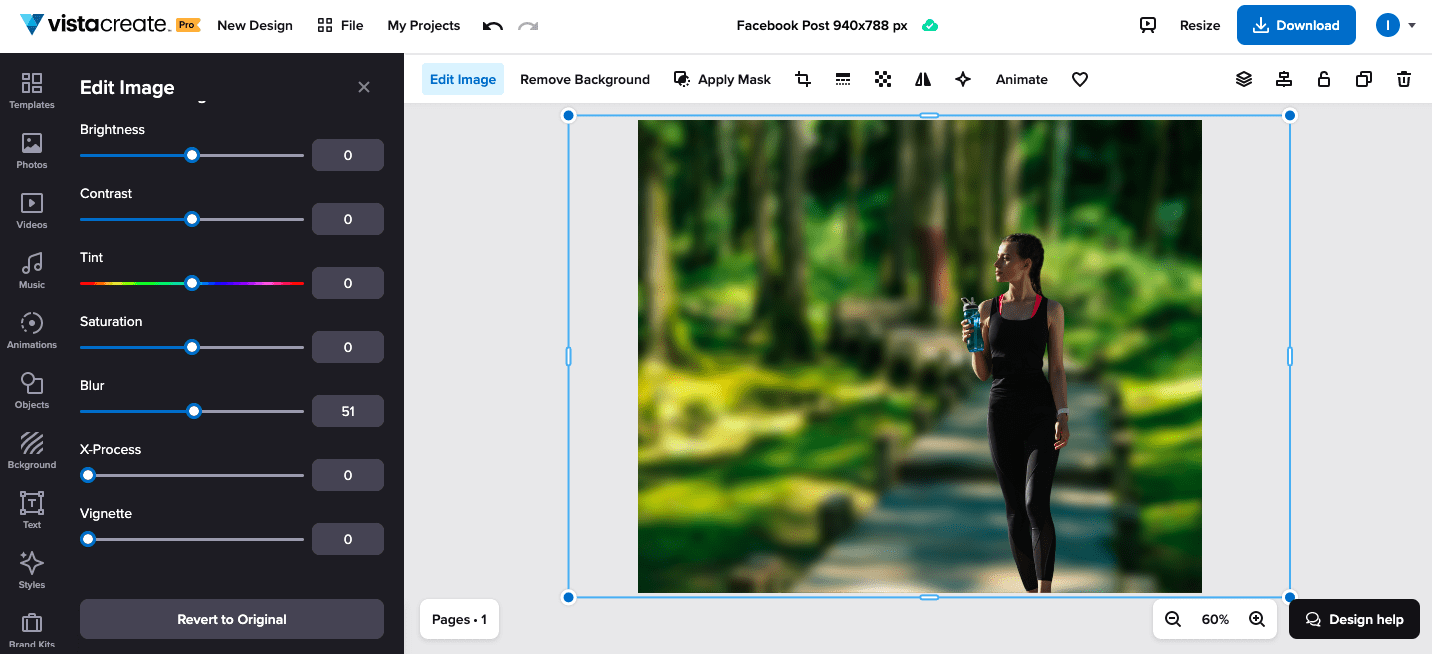The width and height of the screenshot is (1432, 654).
Task: Switch to the Remove Background tab
Action: tap(585, 79)
